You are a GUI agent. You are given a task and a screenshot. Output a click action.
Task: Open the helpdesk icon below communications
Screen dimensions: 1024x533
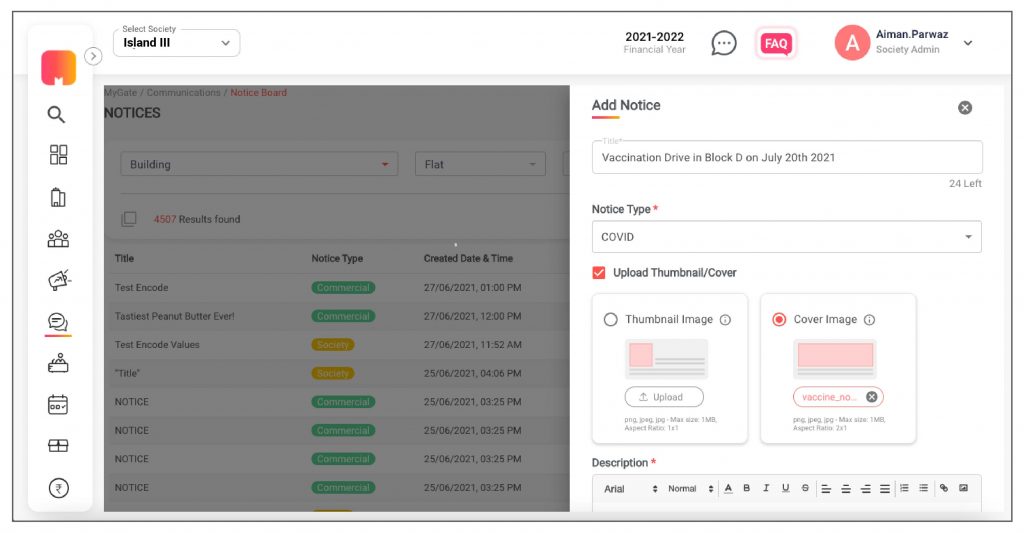point(58,363)
